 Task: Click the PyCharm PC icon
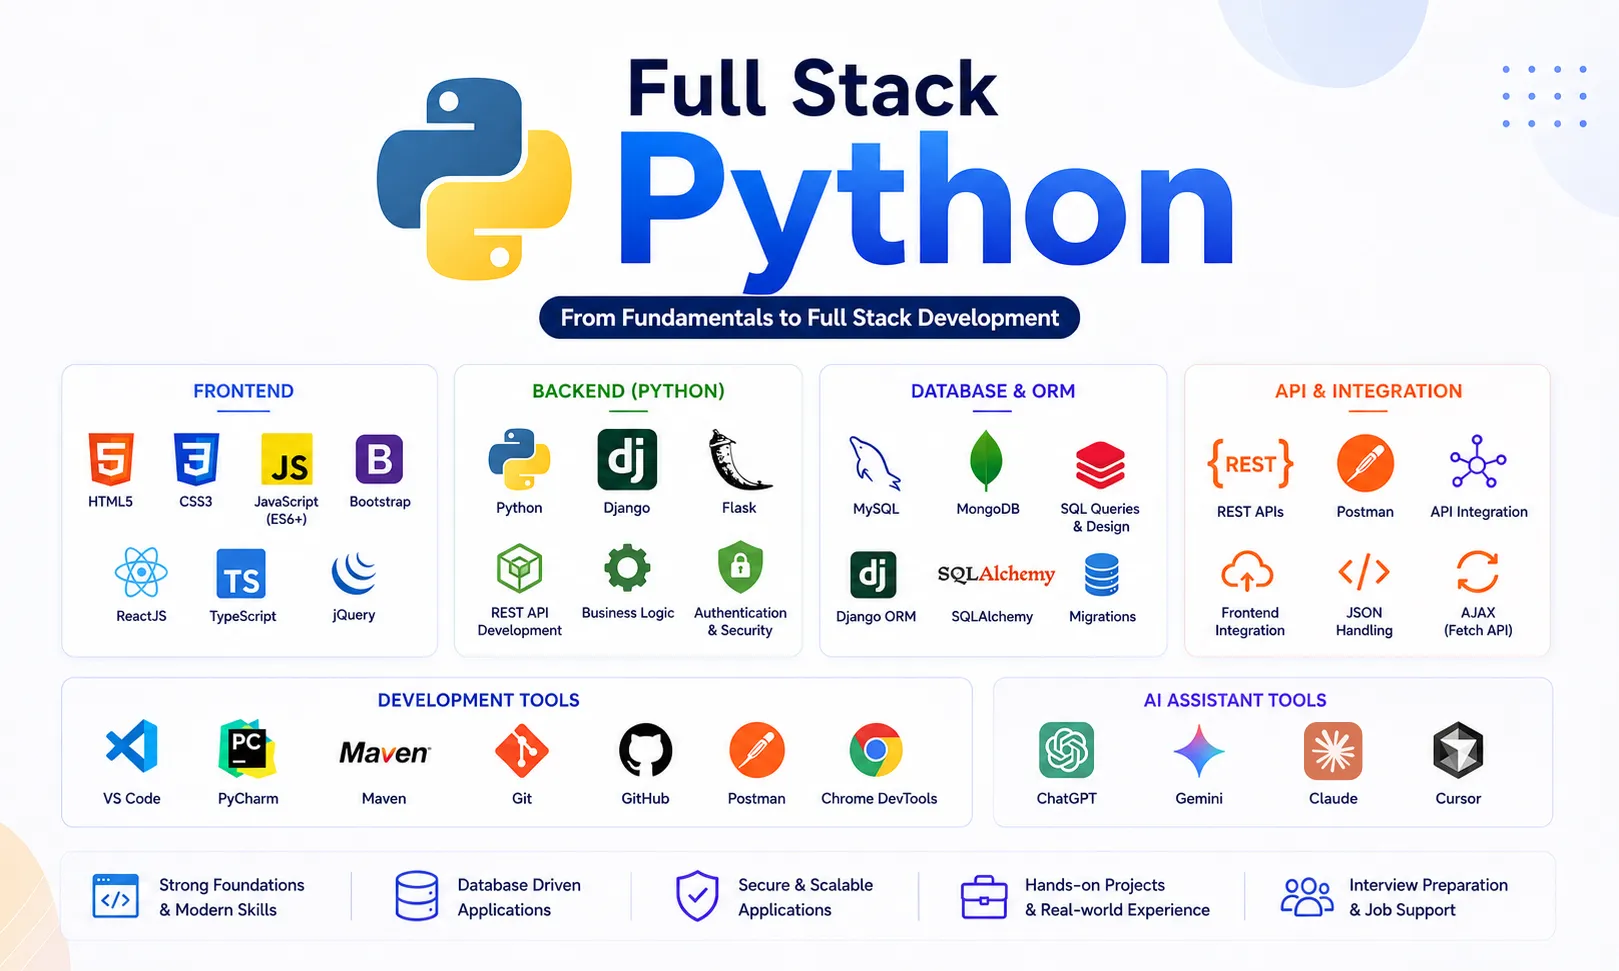click(x=247, y=748)
